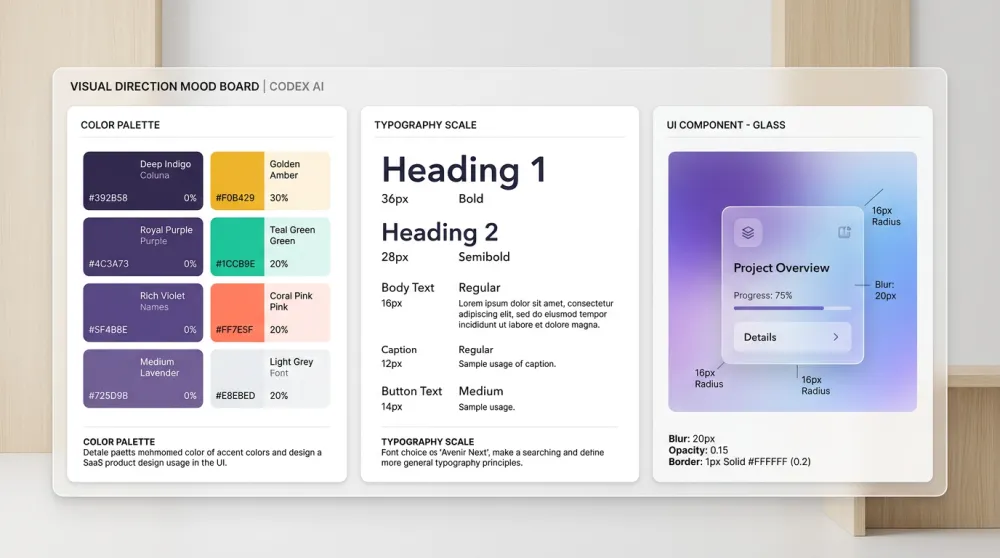Click the layers icon in Project Overview card
1000x558 pixels.
[x=747, y=233]
